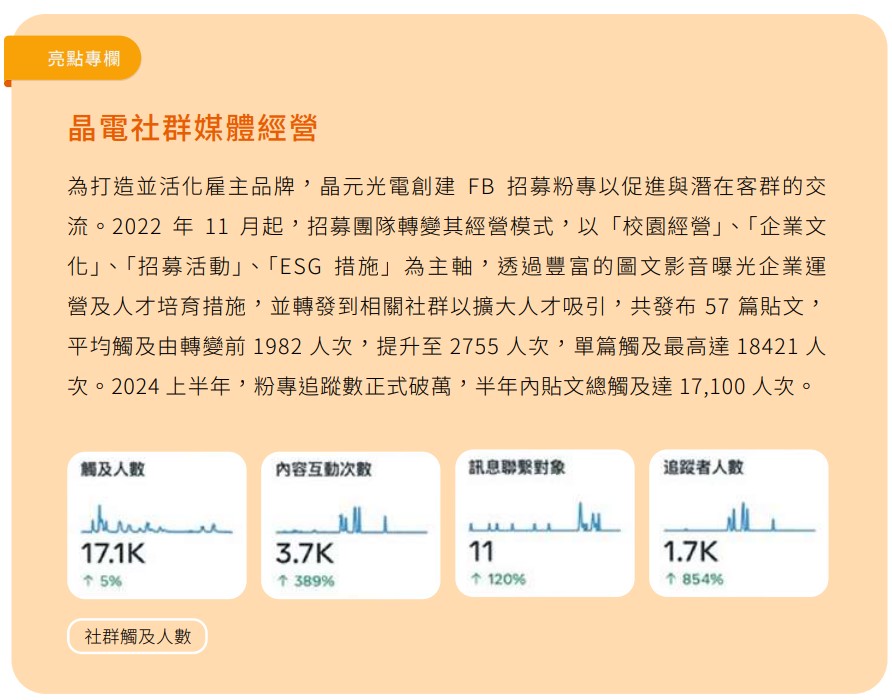This screenshot has height=700, width=892.
Task: Select the 訊息聯繫對象 sparkline chart
Action: coord(545,519)
